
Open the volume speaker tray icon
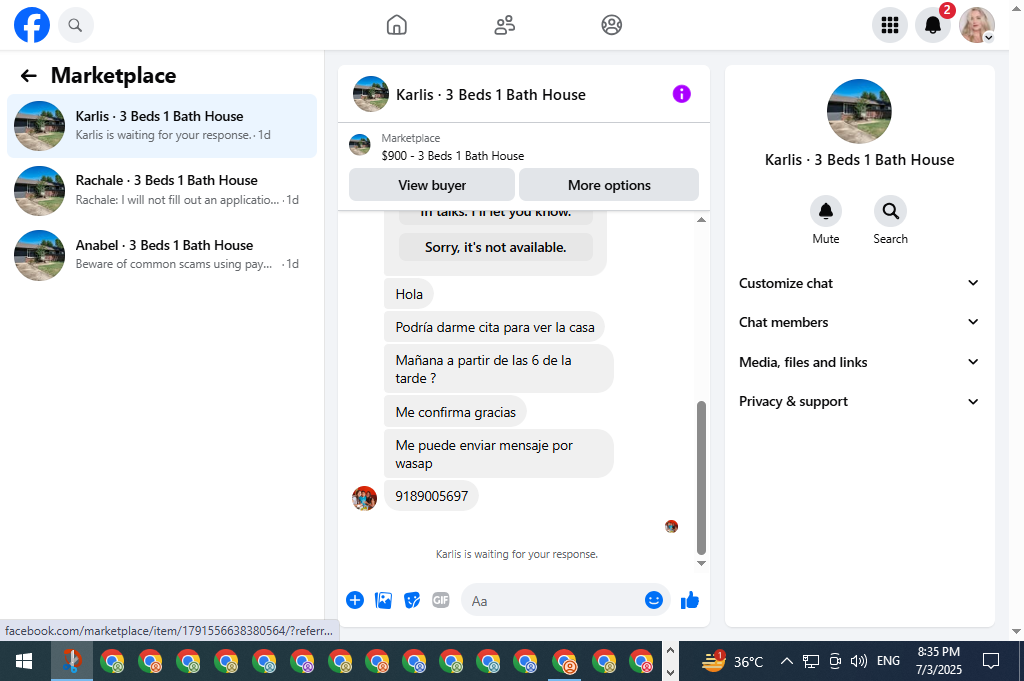[858, 661]
